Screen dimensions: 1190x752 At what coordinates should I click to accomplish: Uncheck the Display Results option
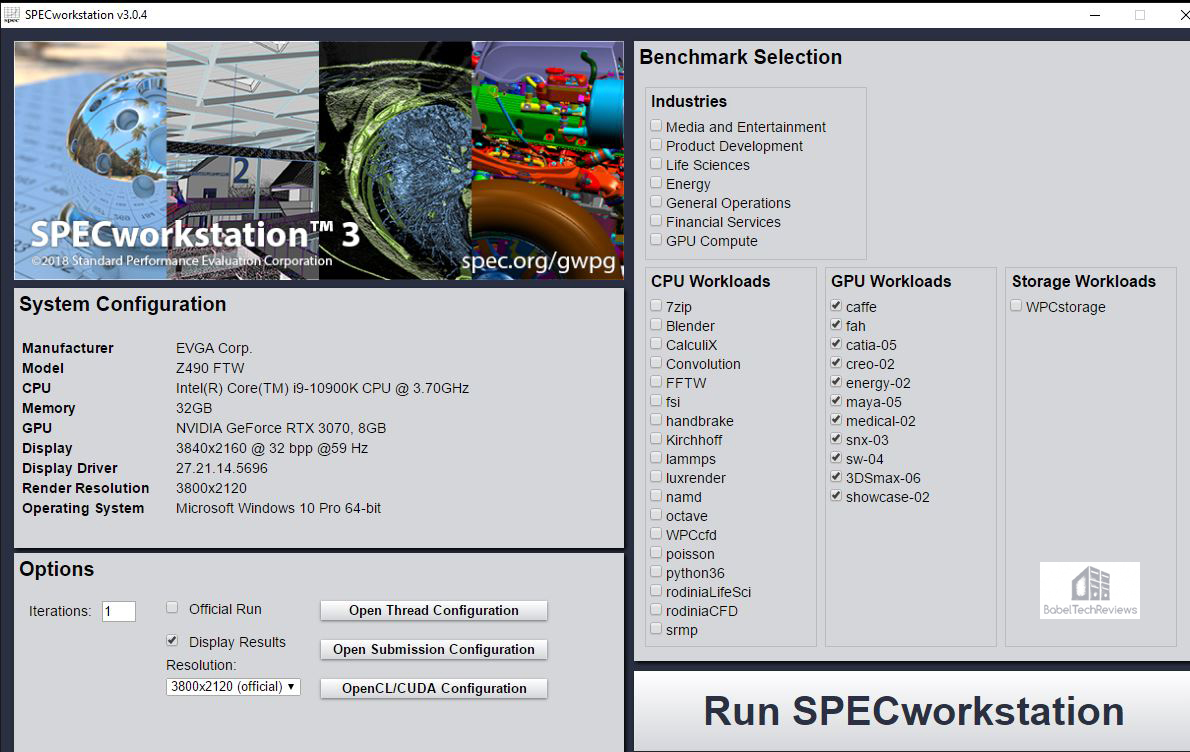[172, 640]
